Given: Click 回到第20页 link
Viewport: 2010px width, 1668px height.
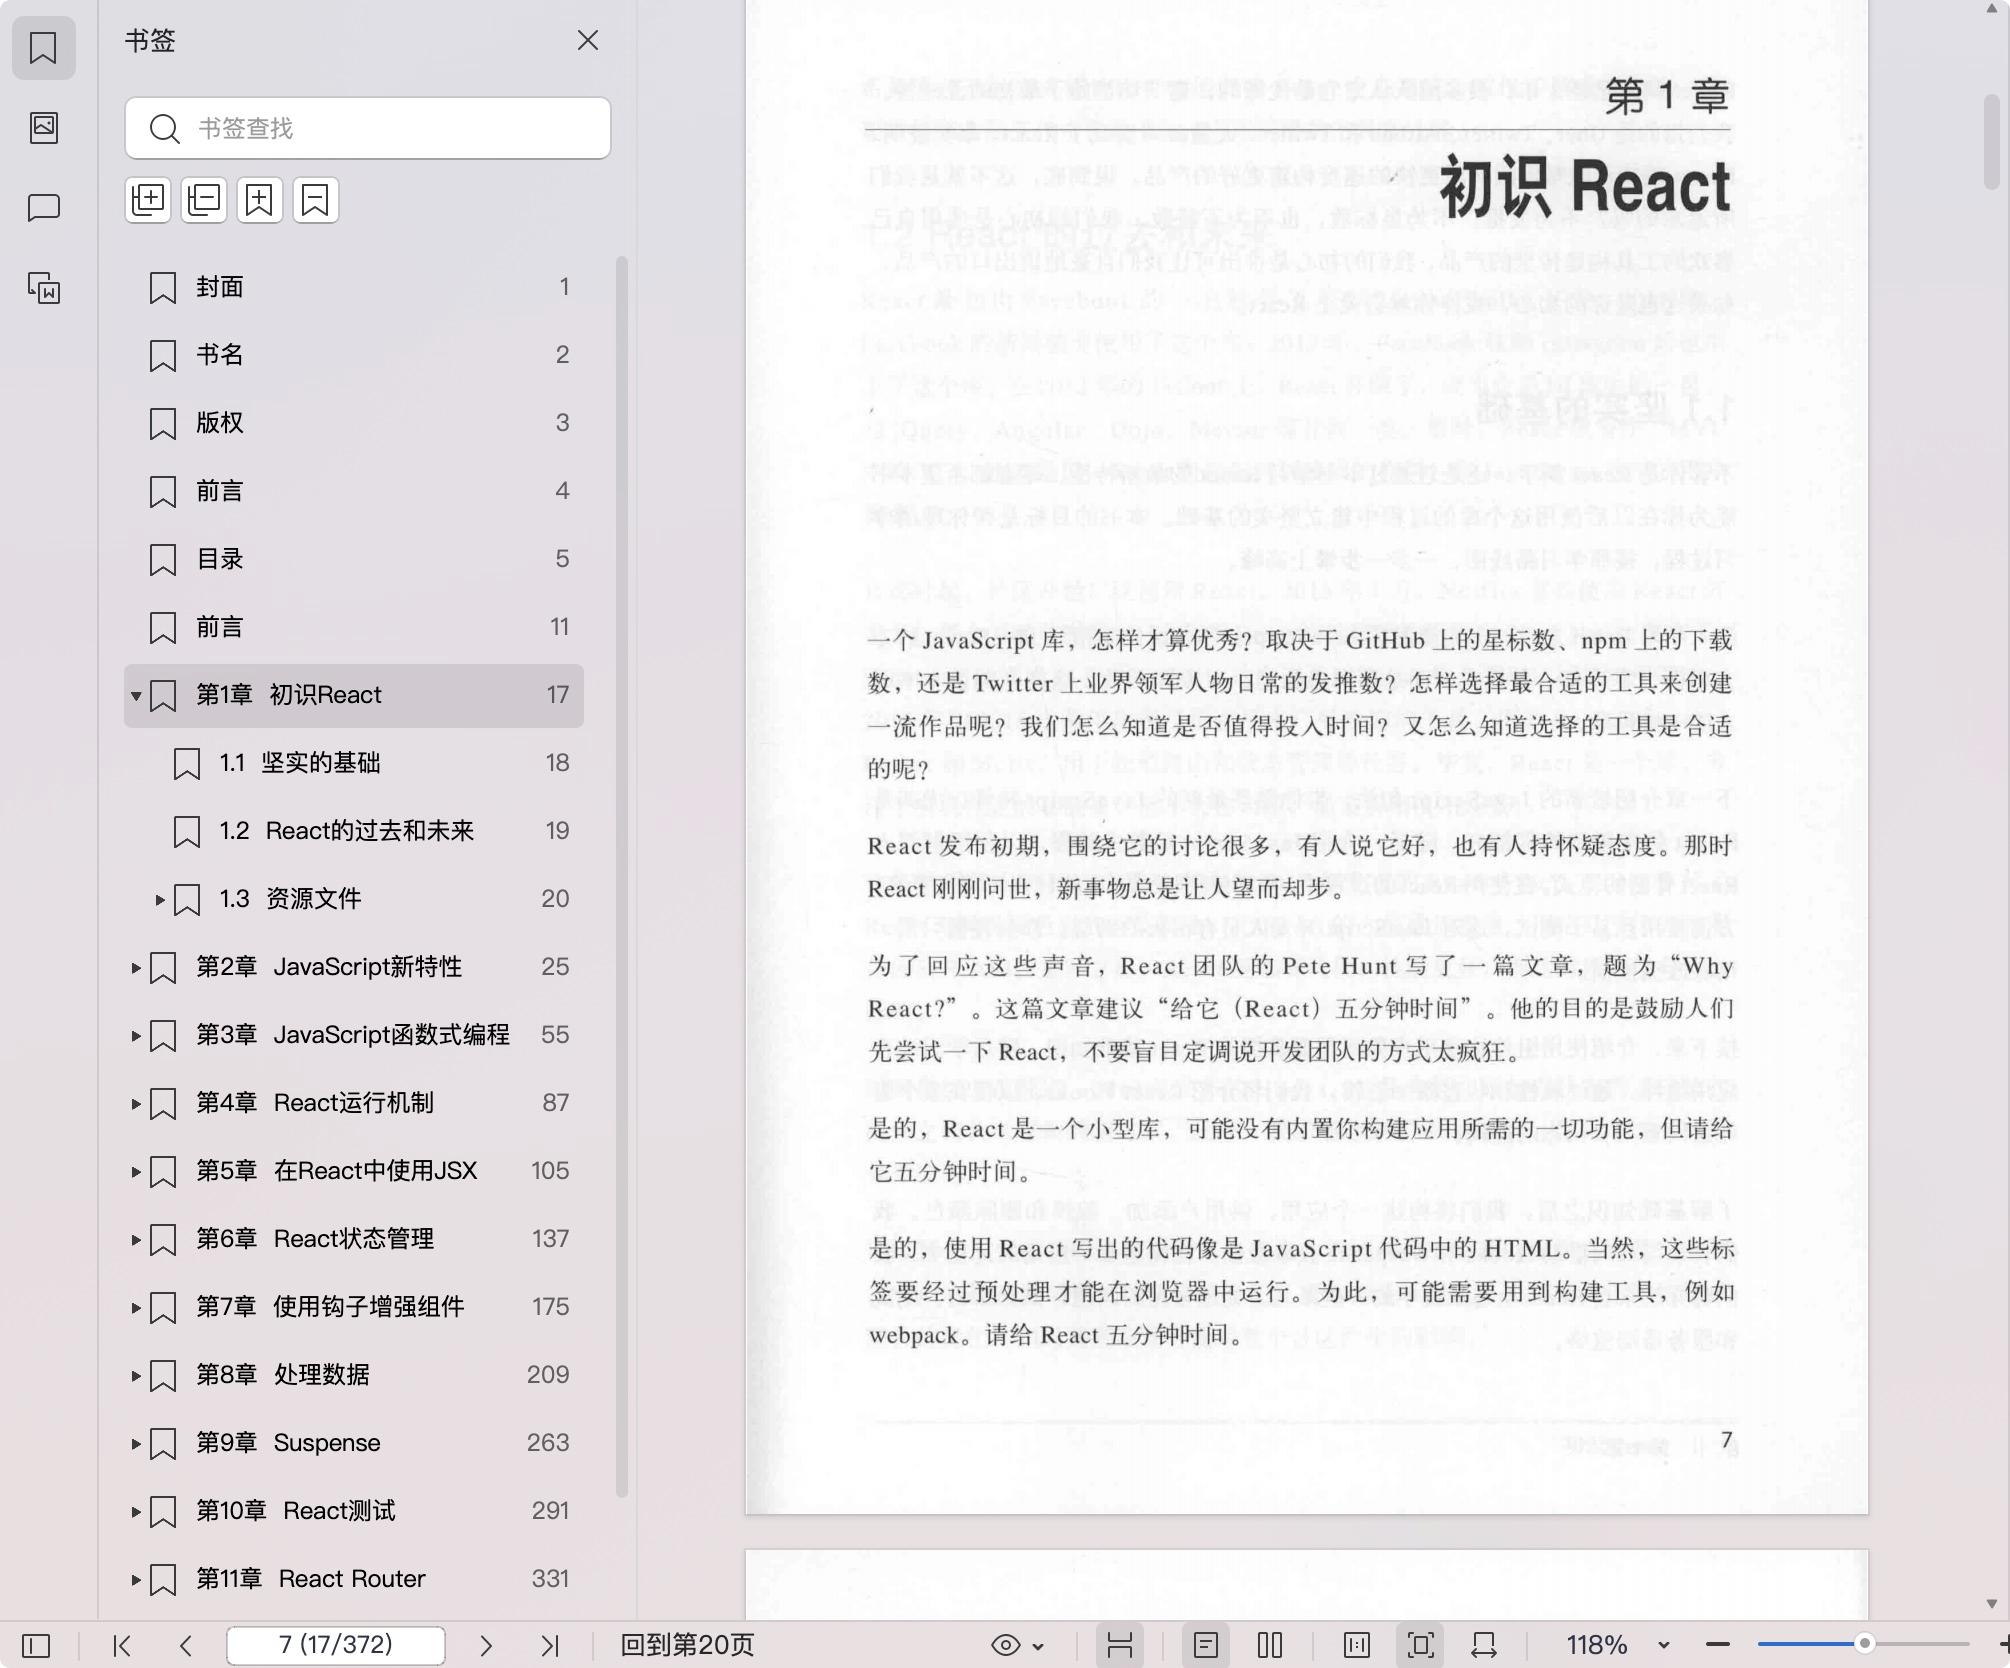Looking at the screenshot, I should coord(687,1645).
